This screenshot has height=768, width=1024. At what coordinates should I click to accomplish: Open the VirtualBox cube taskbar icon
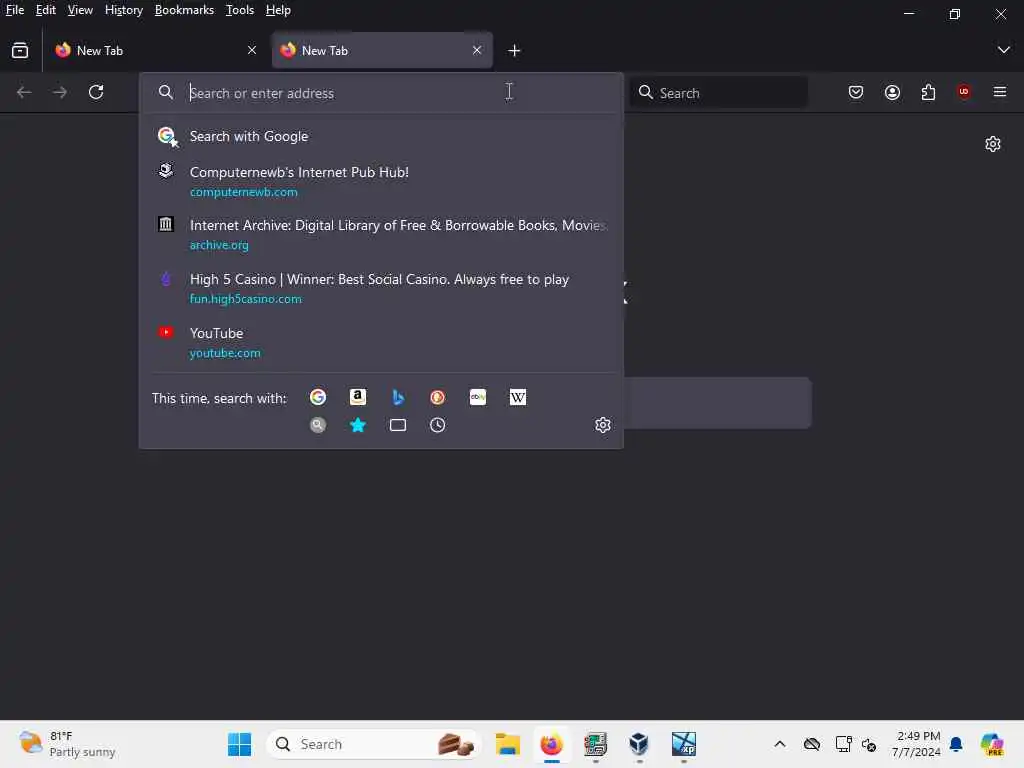[x=639, y=744]
